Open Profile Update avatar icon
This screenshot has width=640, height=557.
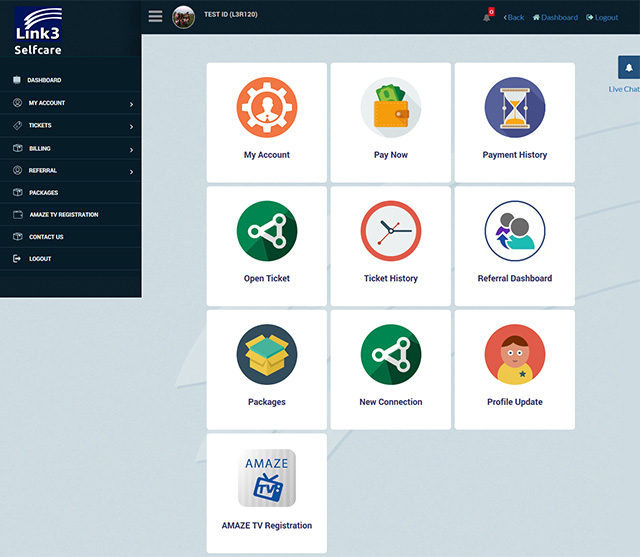(515, 355)
